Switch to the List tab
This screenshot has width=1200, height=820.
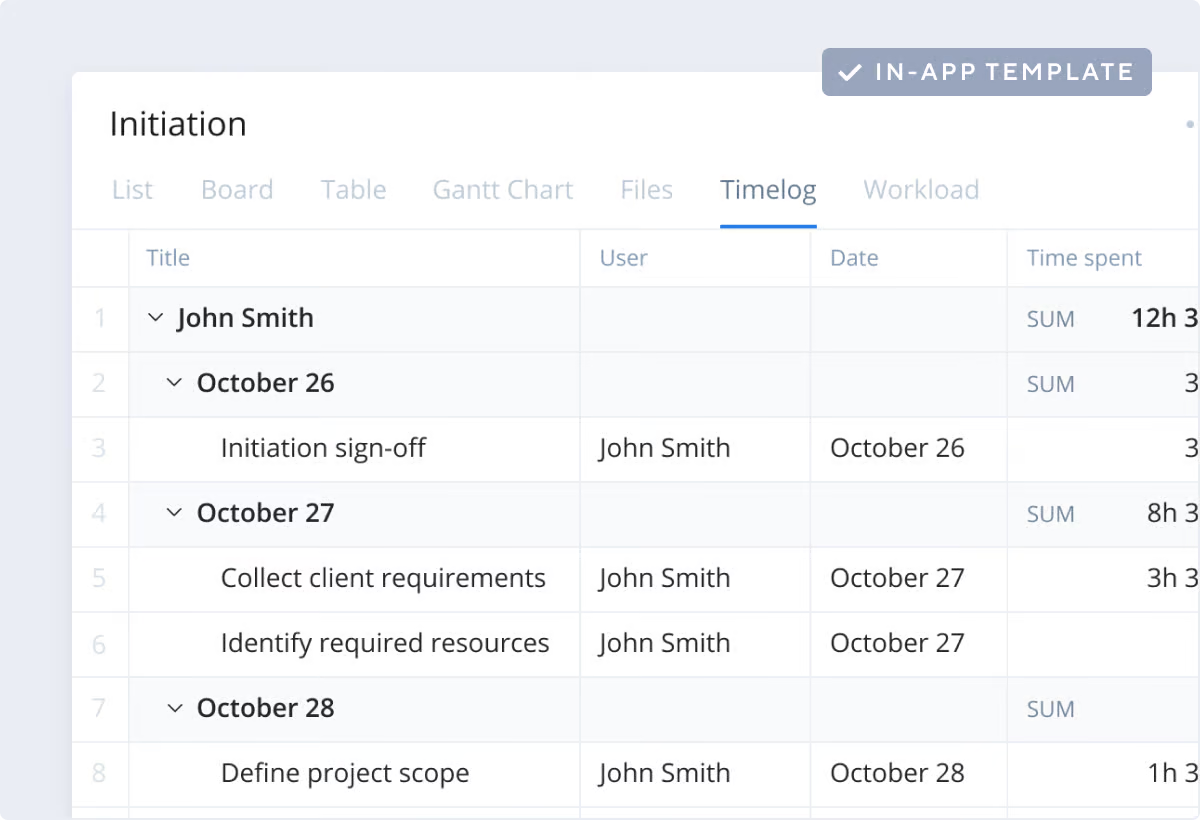(132, 190)
